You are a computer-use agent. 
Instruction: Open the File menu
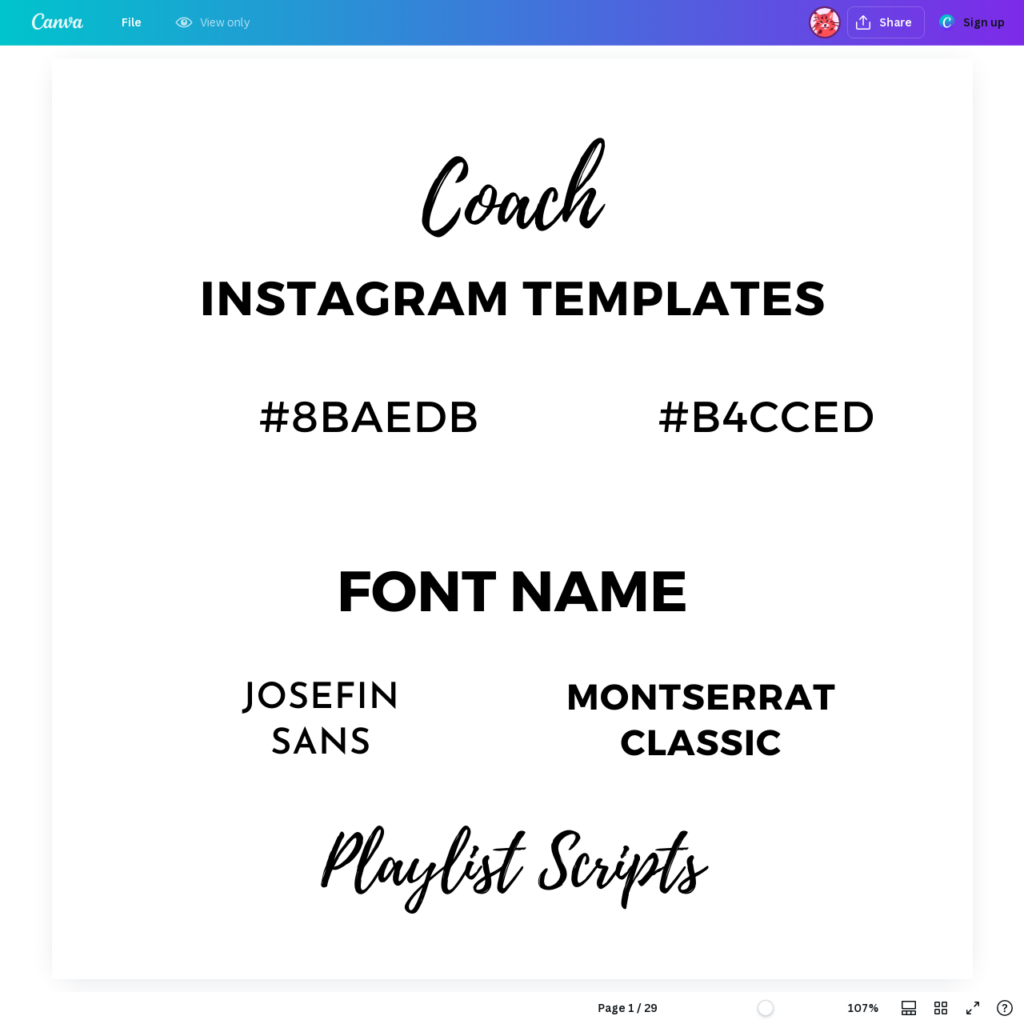coord(131,22)
